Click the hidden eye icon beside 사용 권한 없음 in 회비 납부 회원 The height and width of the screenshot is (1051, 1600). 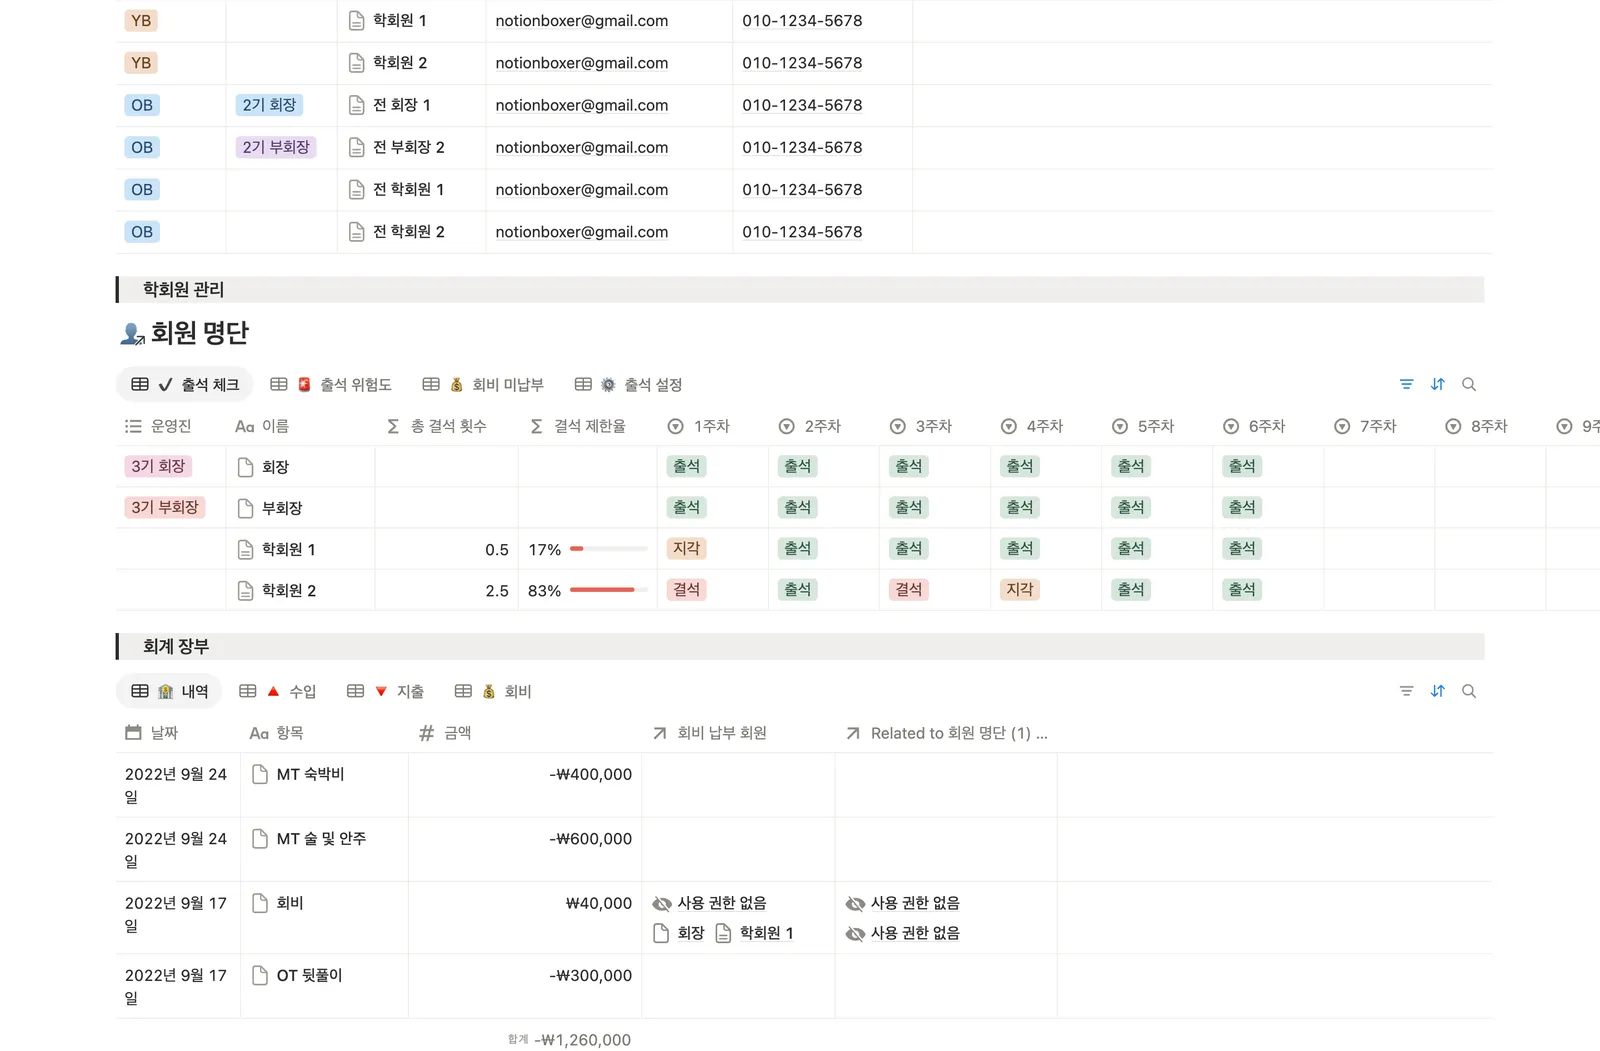pyautogui.click(x=662, y=904)
